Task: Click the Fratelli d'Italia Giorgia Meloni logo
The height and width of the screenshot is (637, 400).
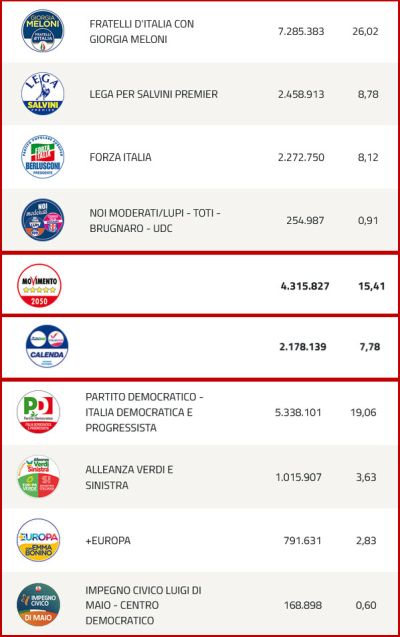Action: (x=43, y=31)
